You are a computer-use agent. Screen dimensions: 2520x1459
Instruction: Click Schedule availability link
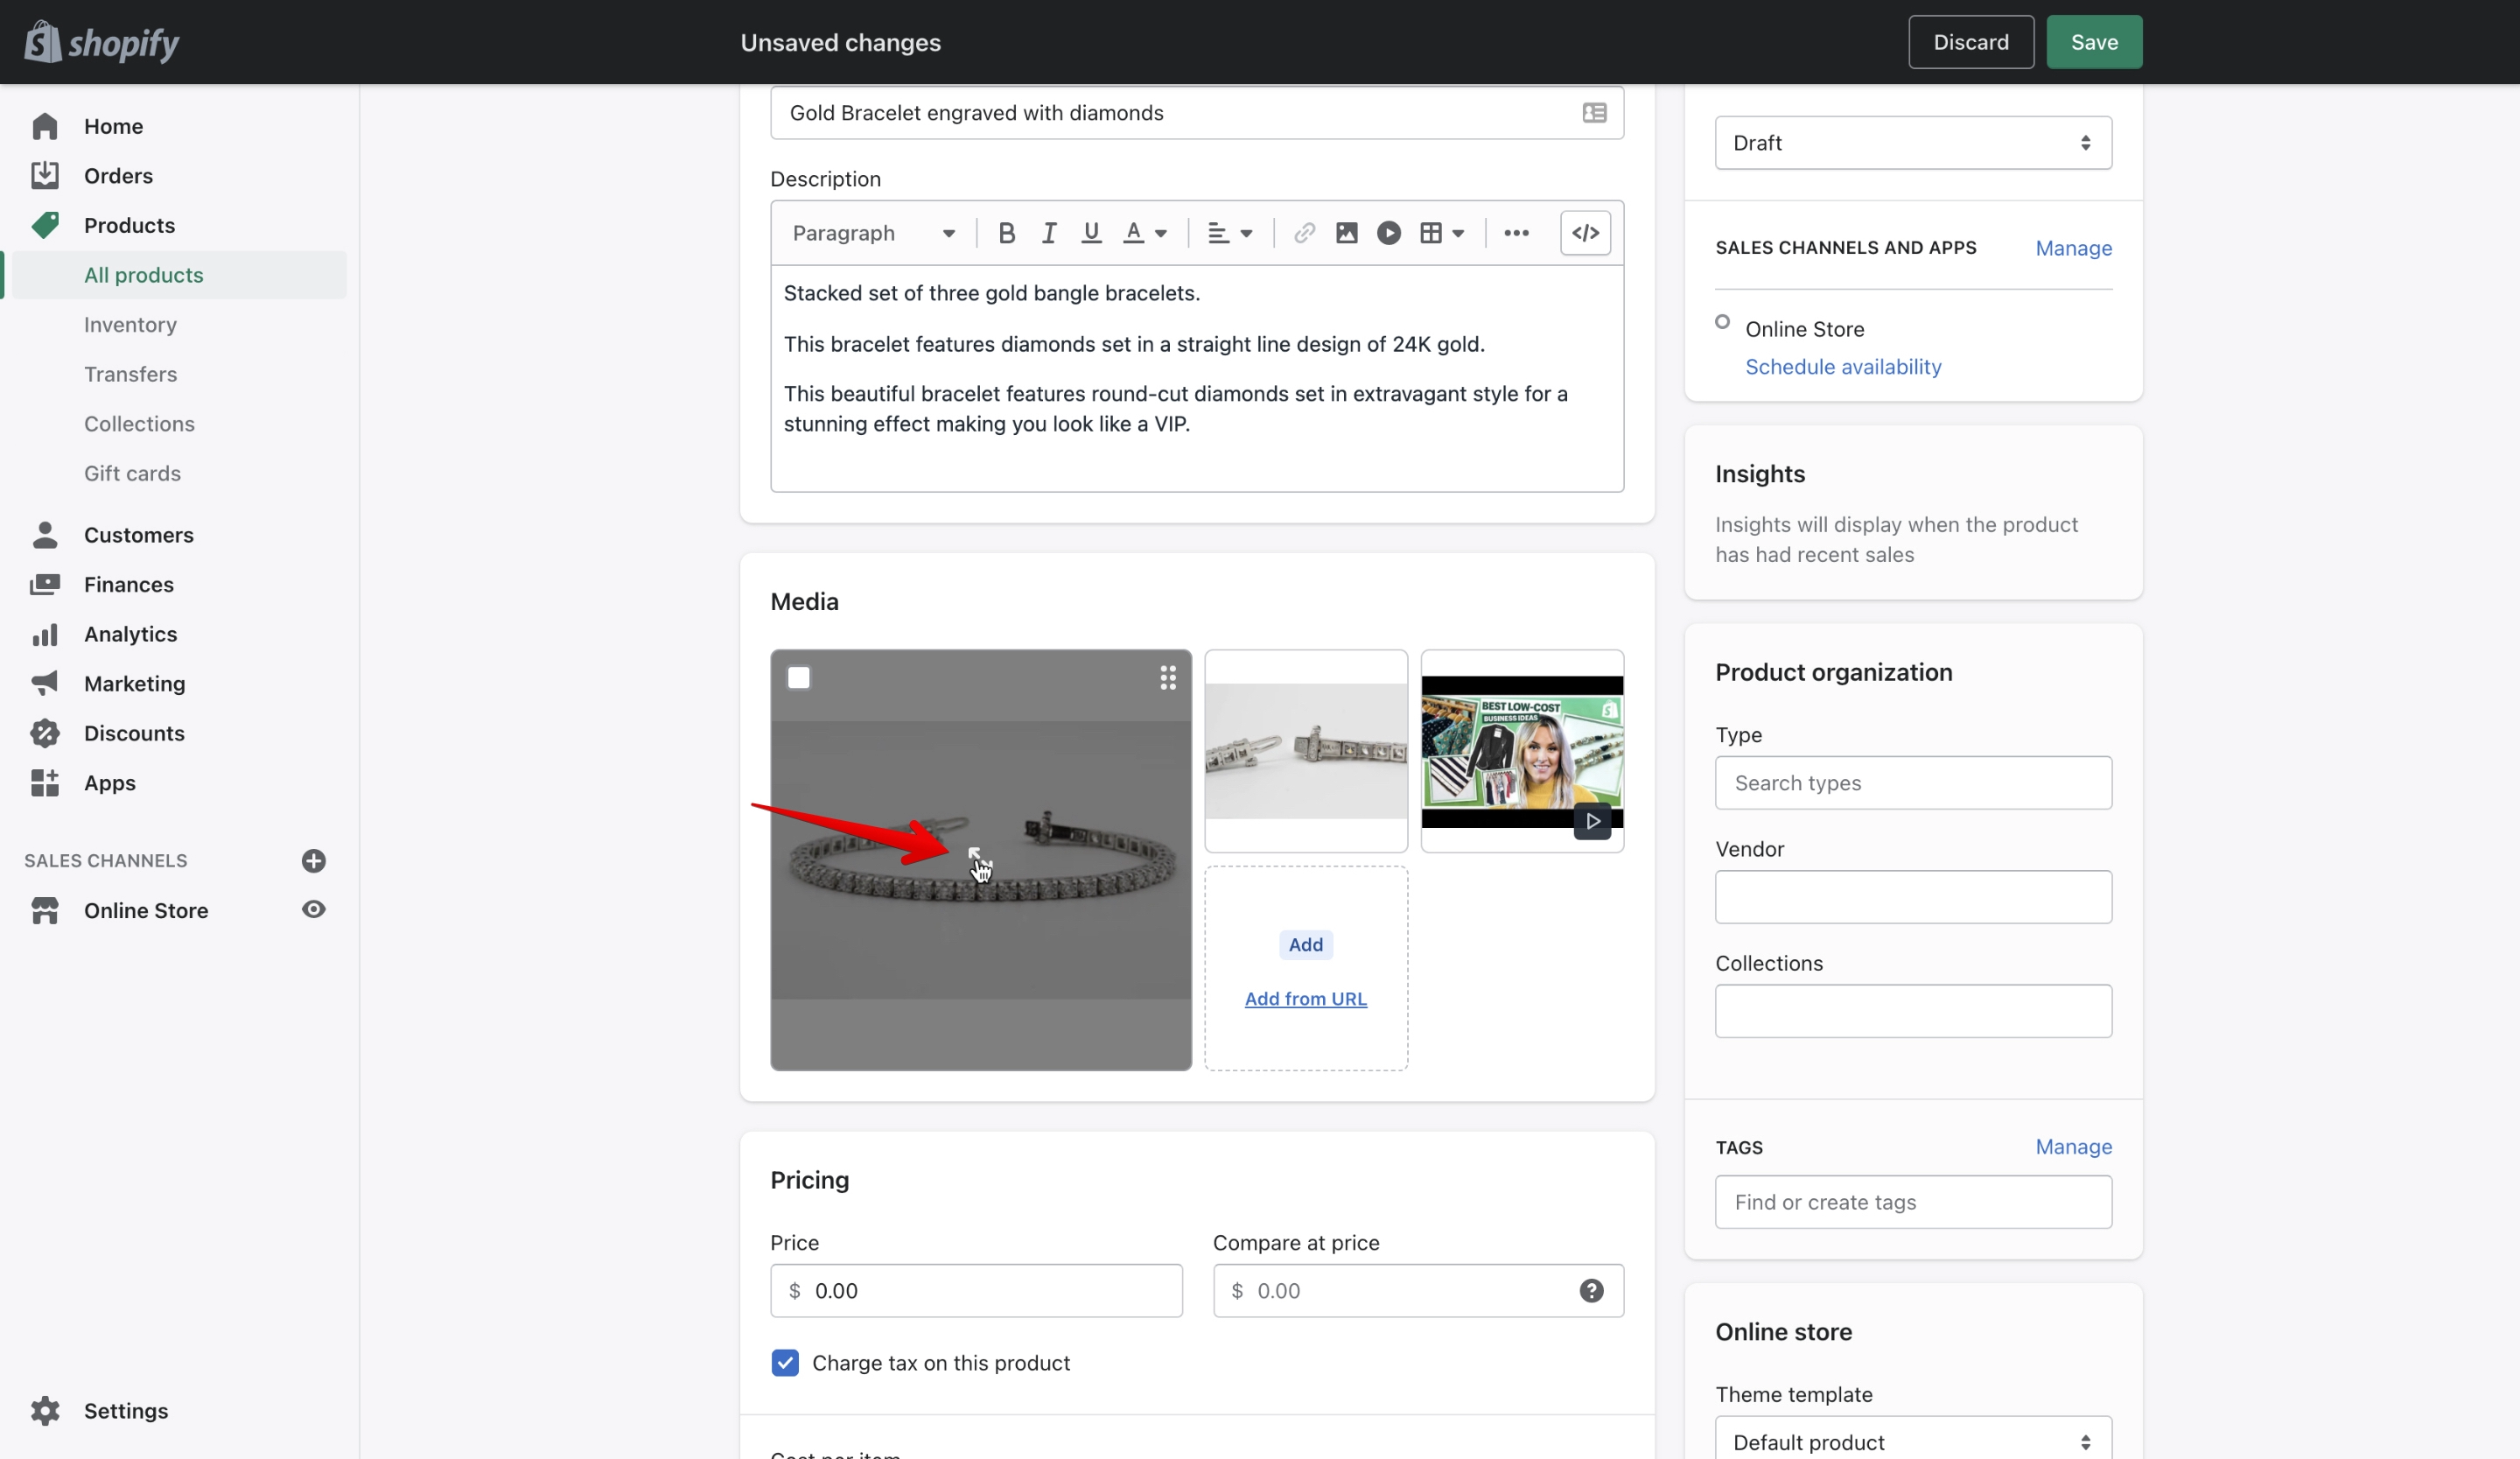pyautogui.click(x=1842, y=367)
